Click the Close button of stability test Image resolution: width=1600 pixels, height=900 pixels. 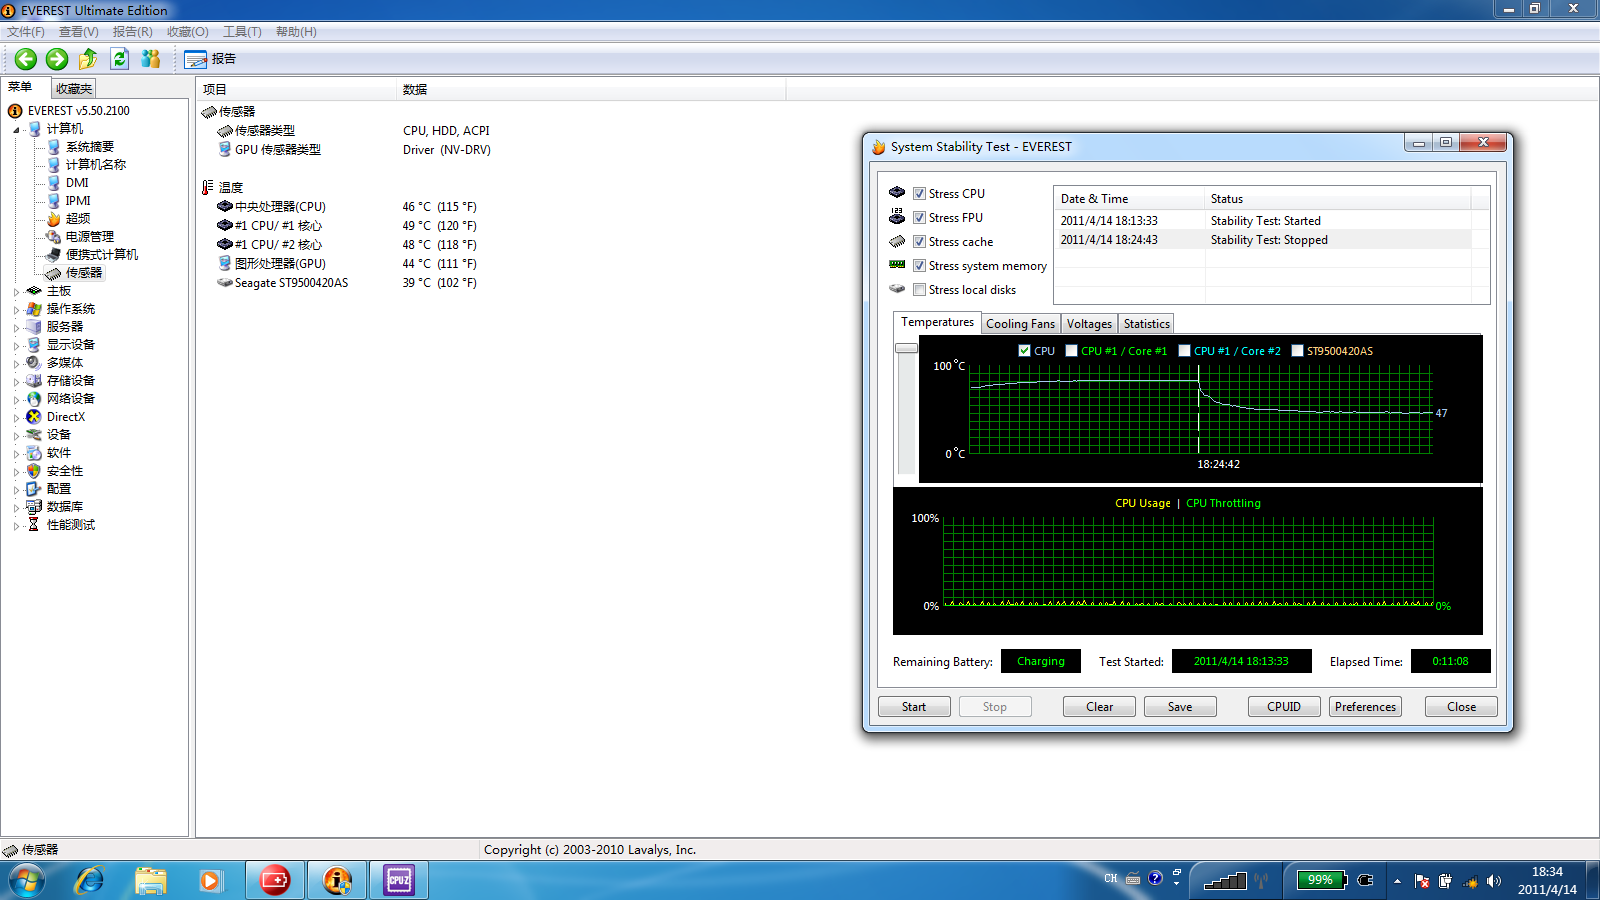(1461, 707)
